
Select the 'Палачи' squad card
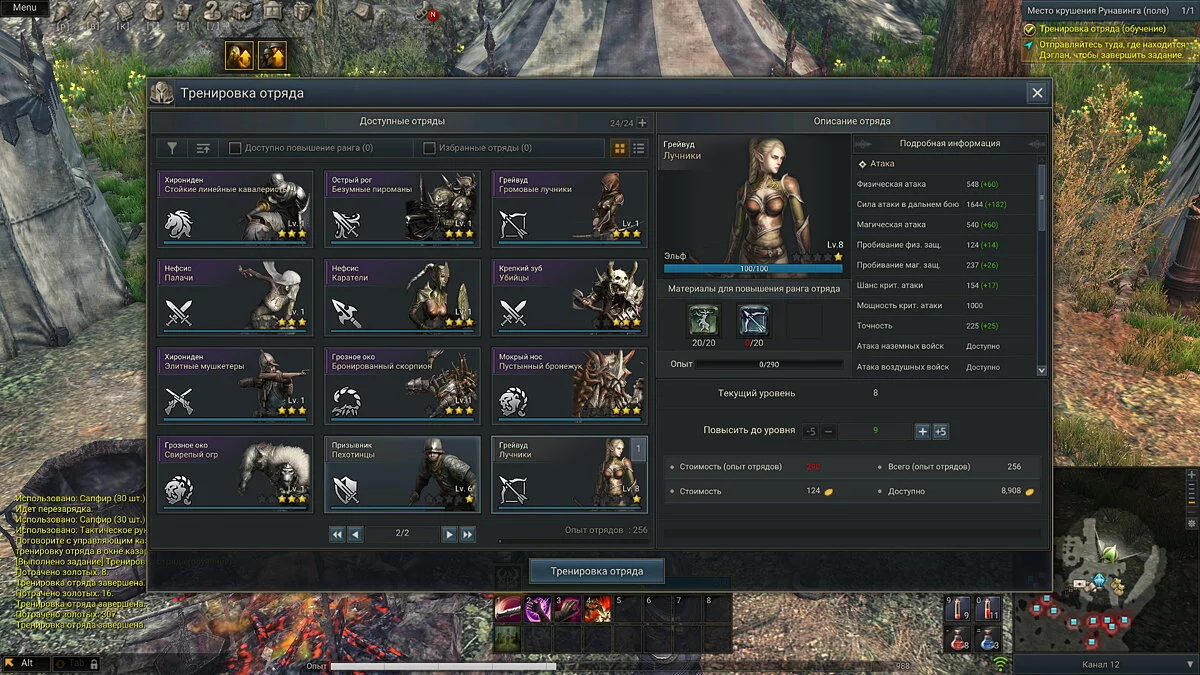click(x=235, y=297)
